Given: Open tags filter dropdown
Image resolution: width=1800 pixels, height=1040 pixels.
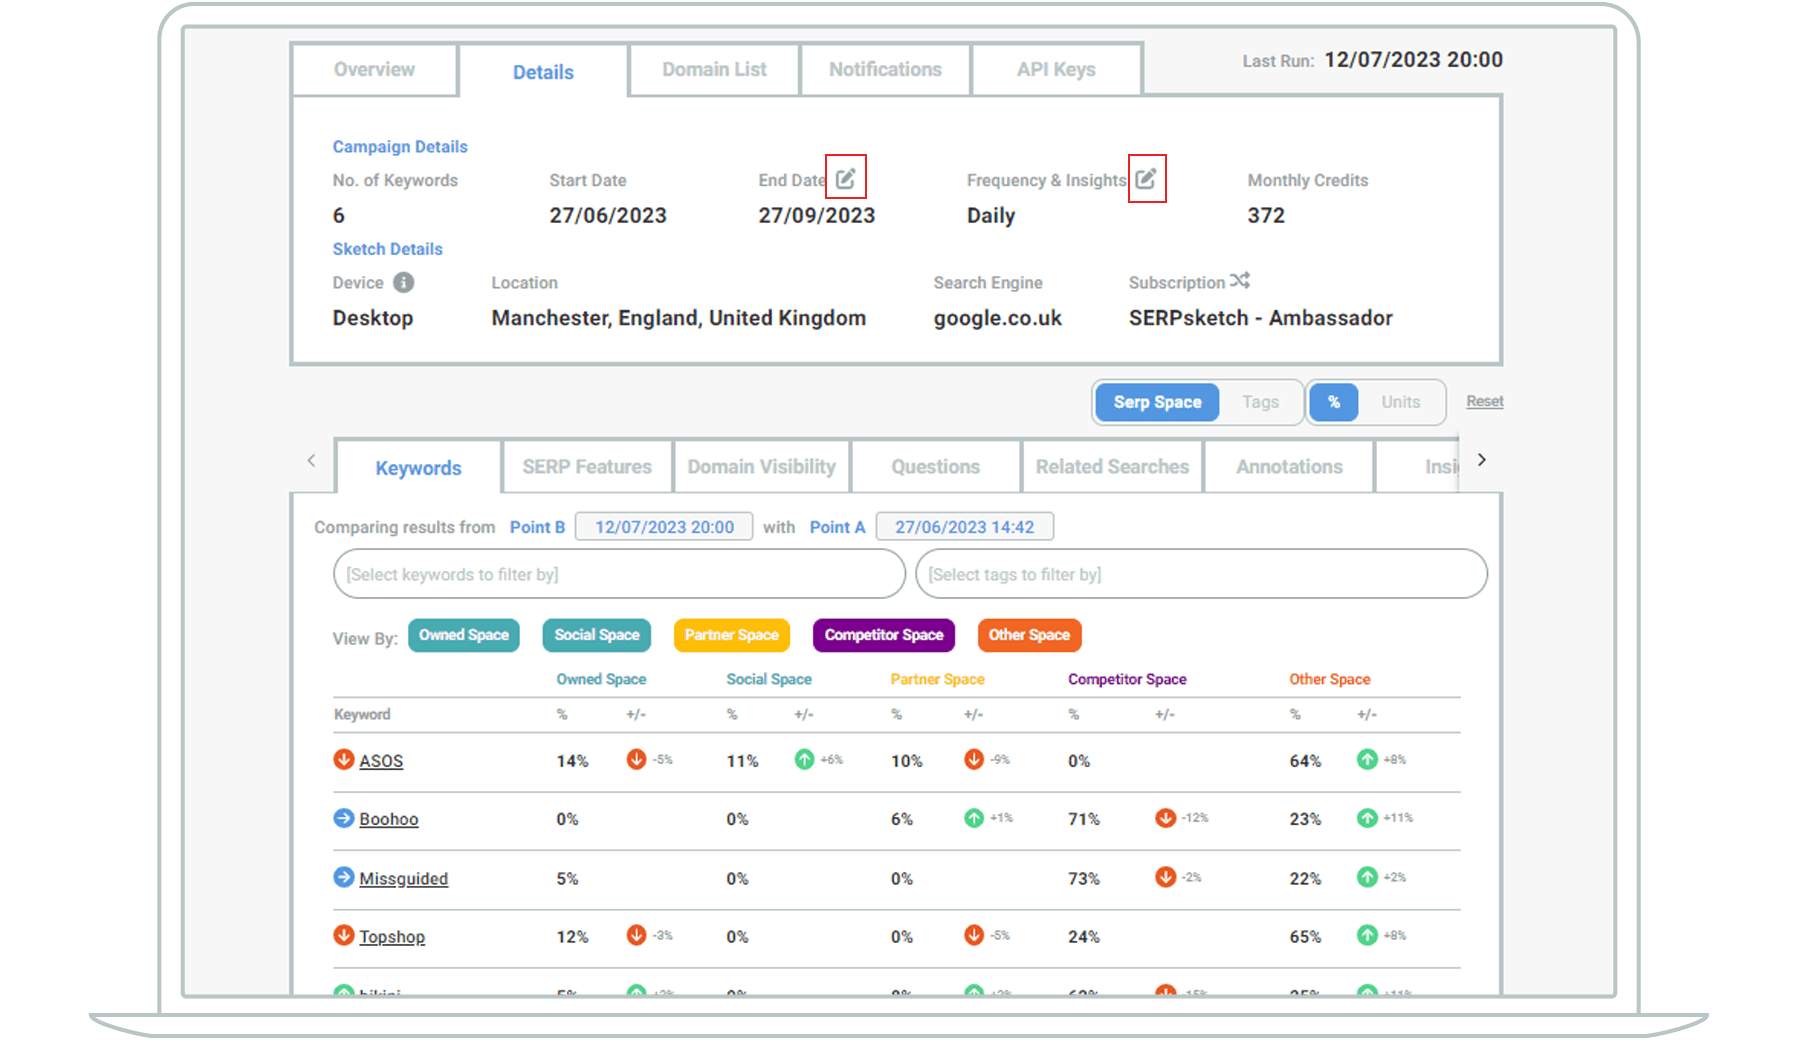Looking at the screenshot, I should click(1201, 574).
